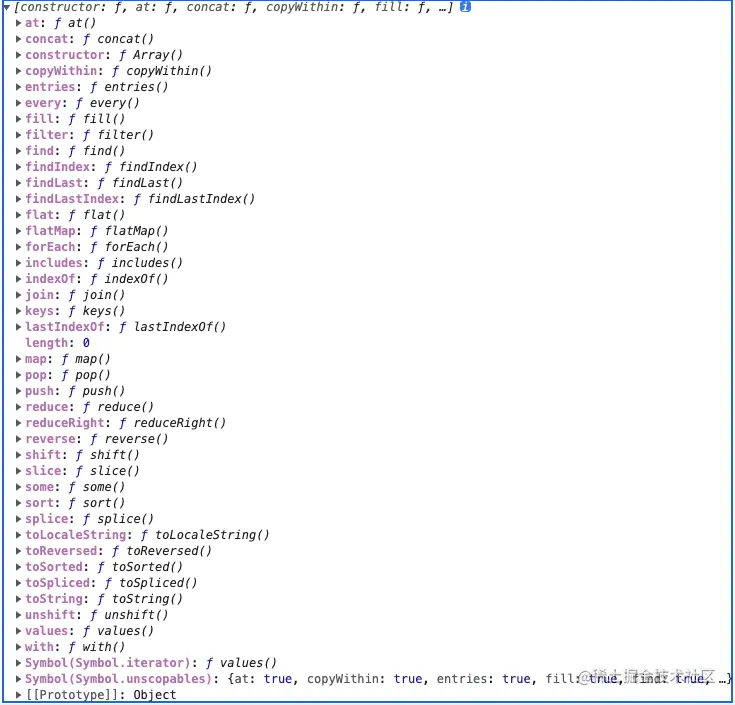Expand the splice function arrow
The height and width of the screenshot is (705, 735).
tap(18, 518)
